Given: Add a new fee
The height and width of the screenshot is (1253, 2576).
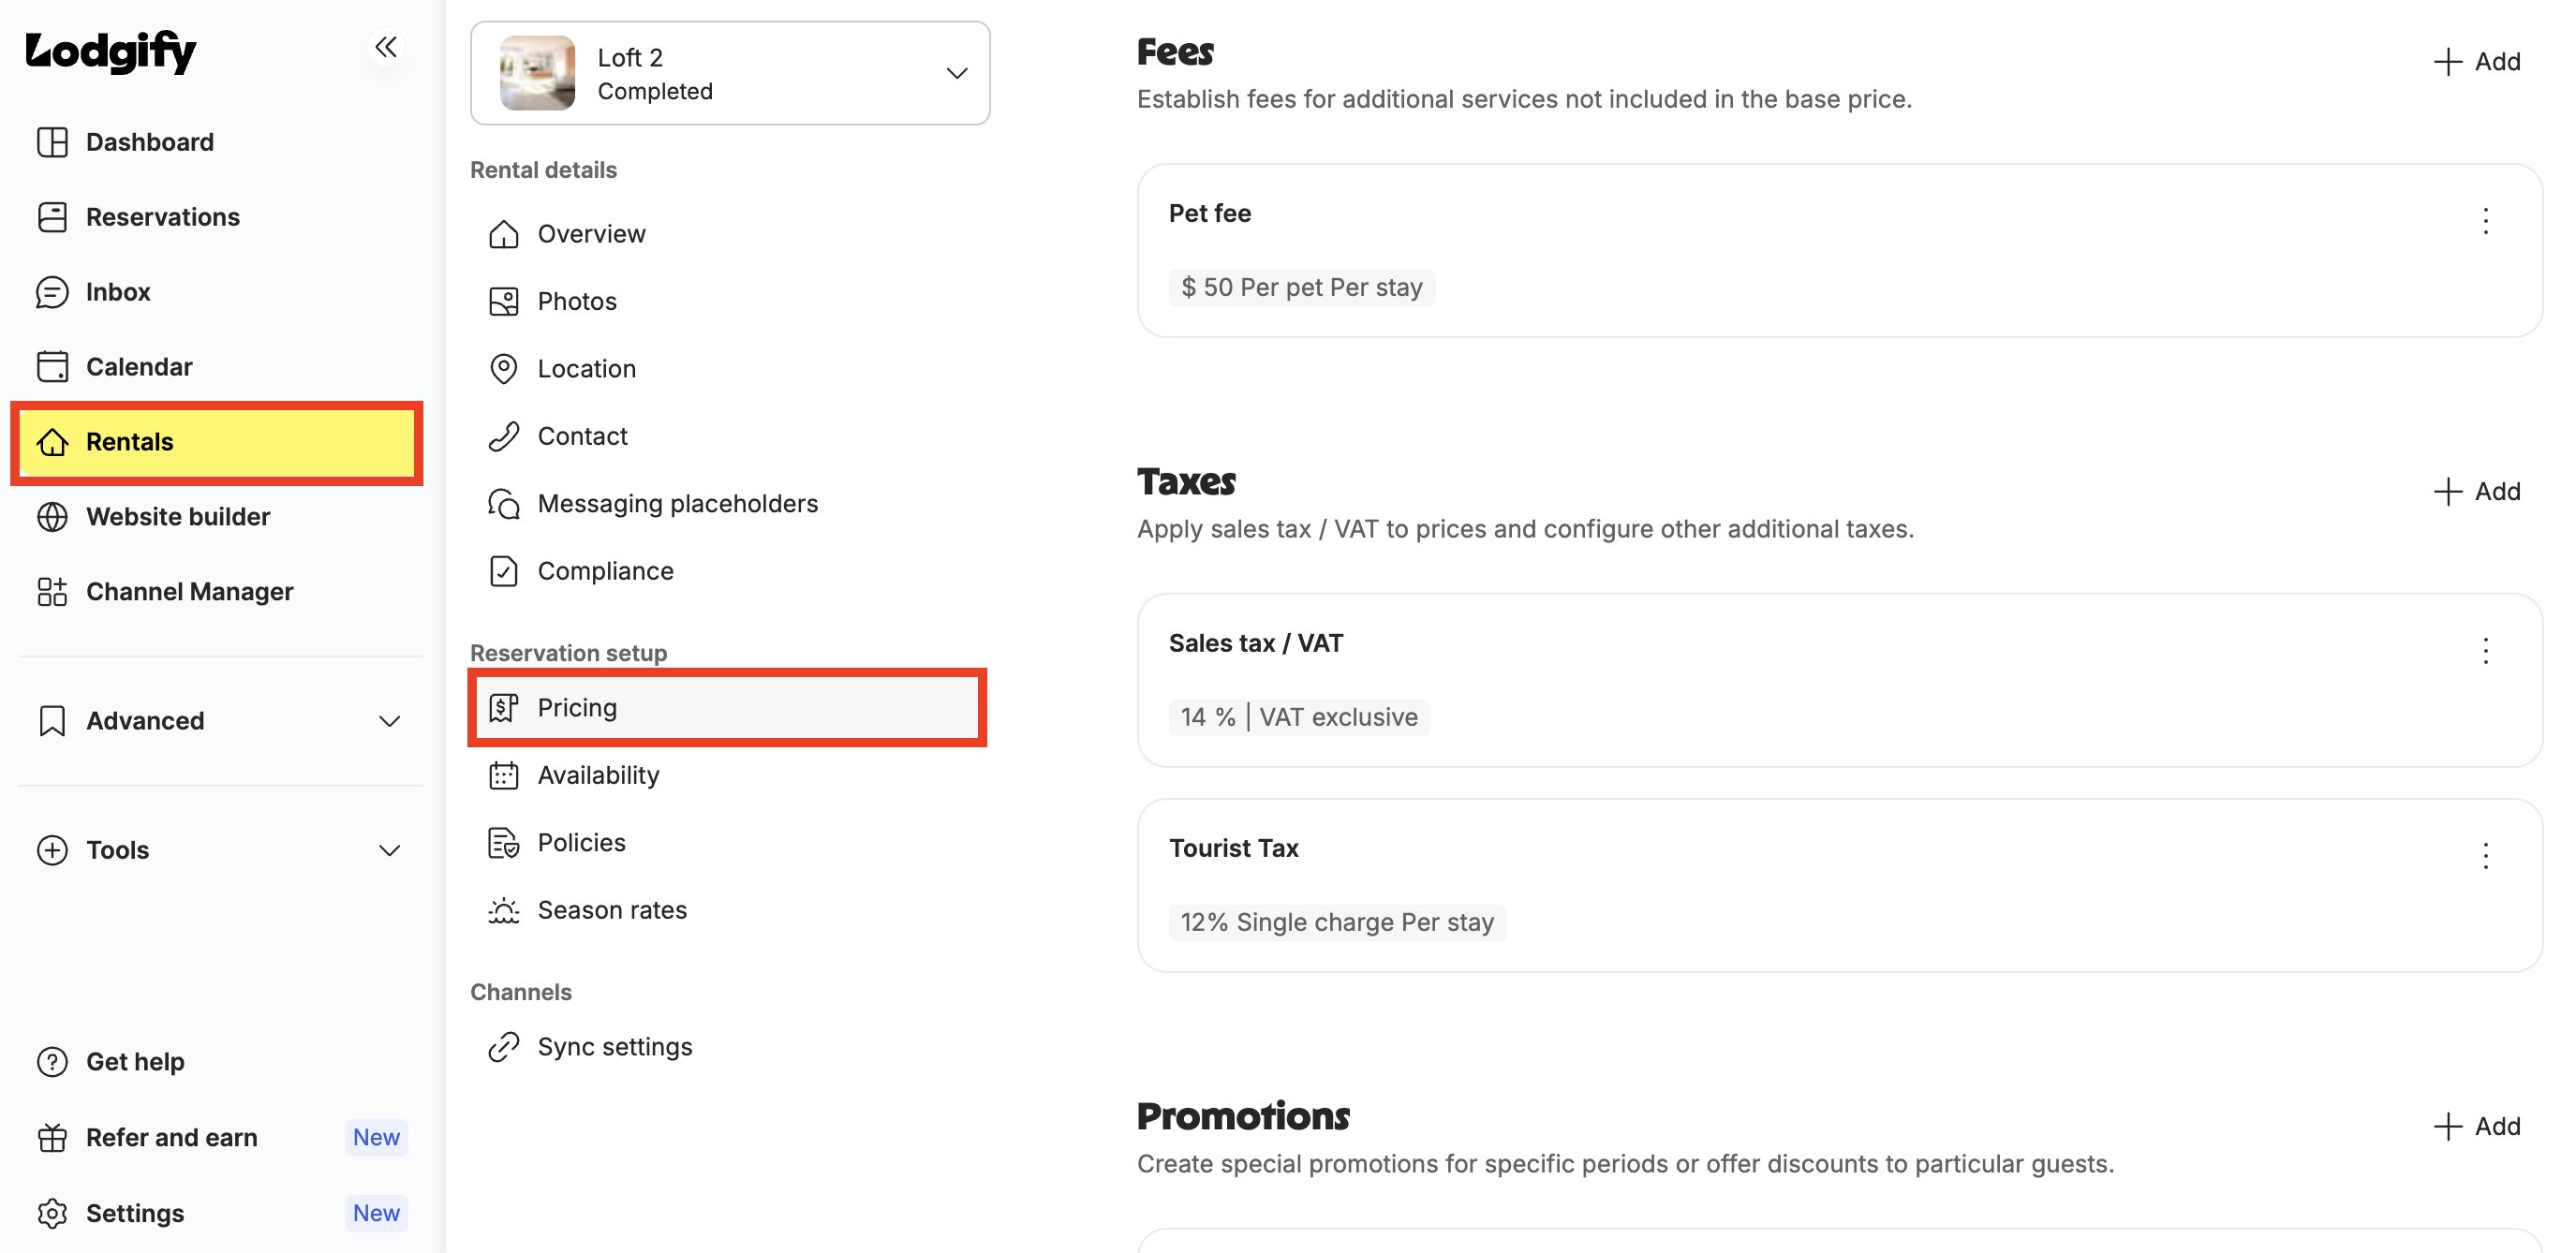Looking at the screenshot, I should (2476, 62).
